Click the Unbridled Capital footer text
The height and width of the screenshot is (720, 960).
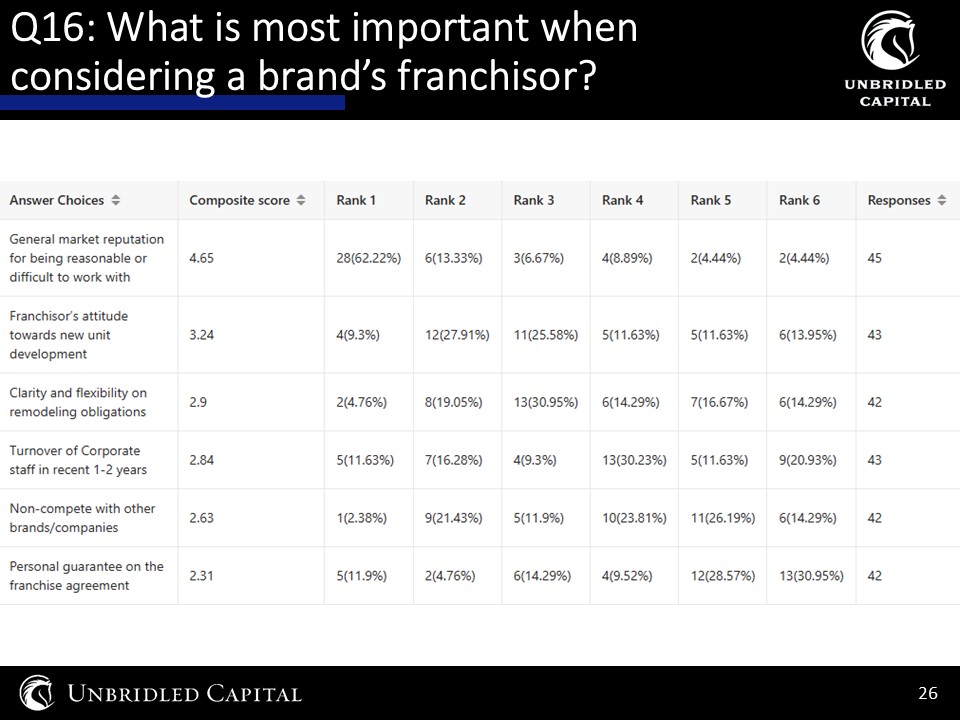pyautogui.click(x=184, y=694)
